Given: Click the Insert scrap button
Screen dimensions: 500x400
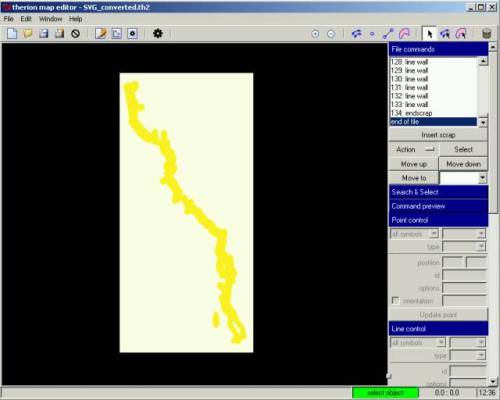Looking at the screenshot, I should point(438,135).
